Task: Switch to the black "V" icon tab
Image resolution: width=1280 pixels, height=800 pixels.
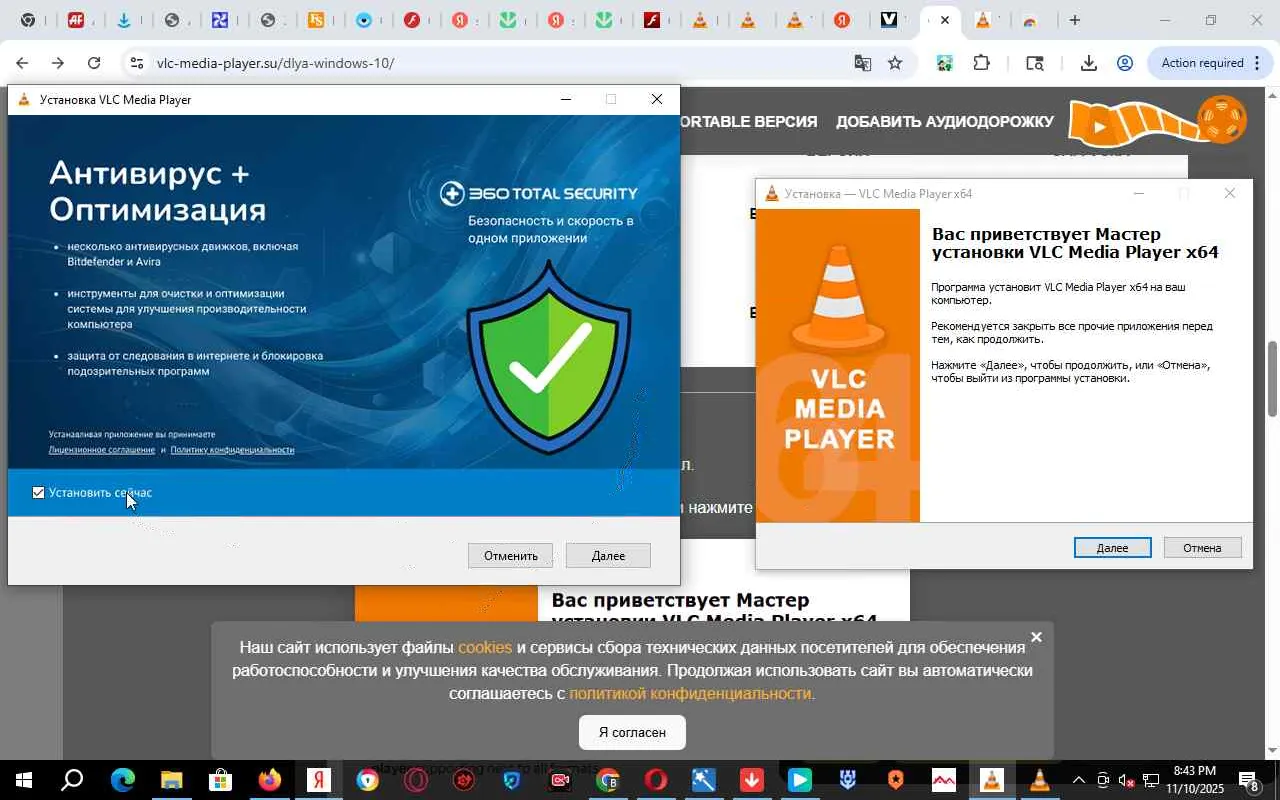Action: 889,20
